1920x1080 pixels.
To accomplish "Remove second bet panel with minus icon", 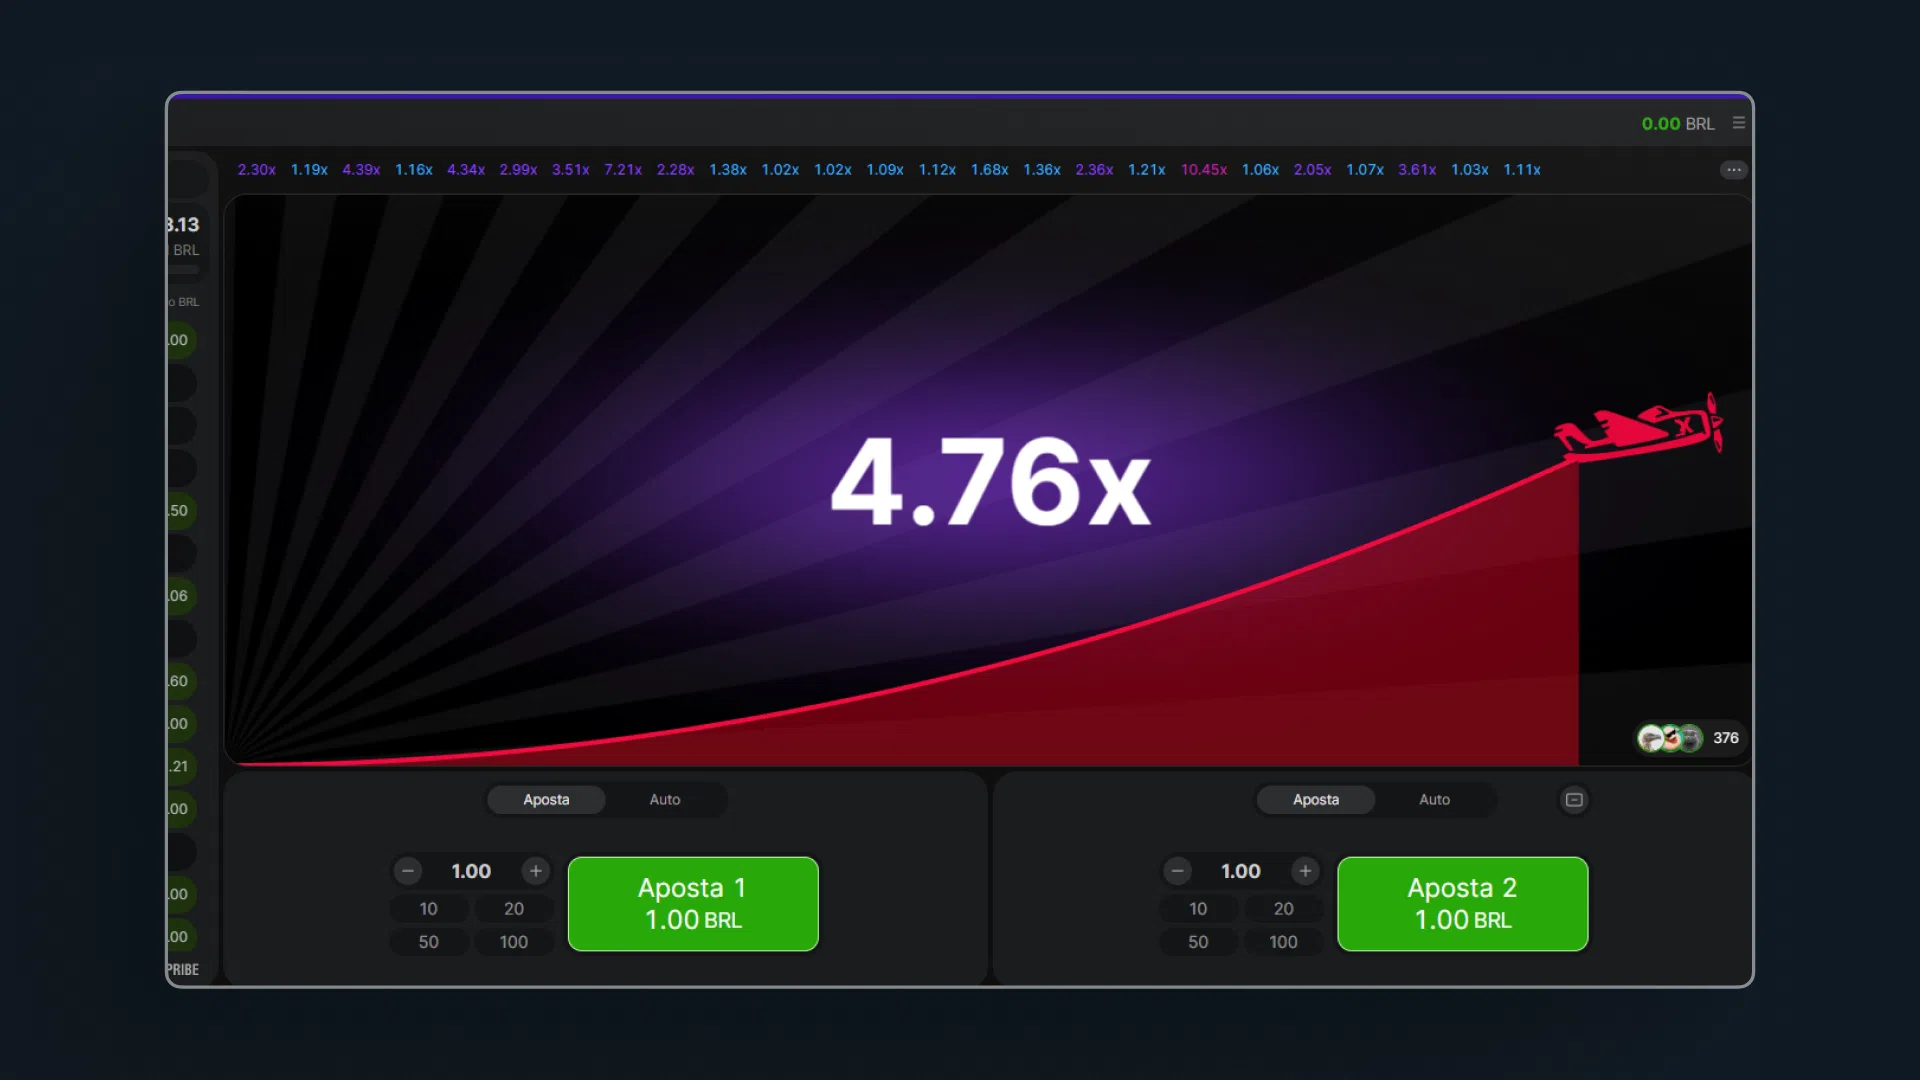I will point(1574,800).
